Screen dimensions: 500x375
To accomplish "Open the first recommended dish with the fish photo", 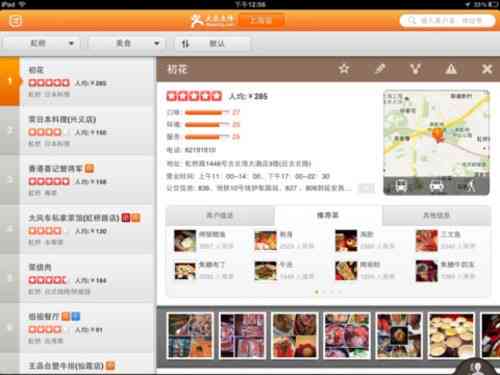I will [185, 240].
